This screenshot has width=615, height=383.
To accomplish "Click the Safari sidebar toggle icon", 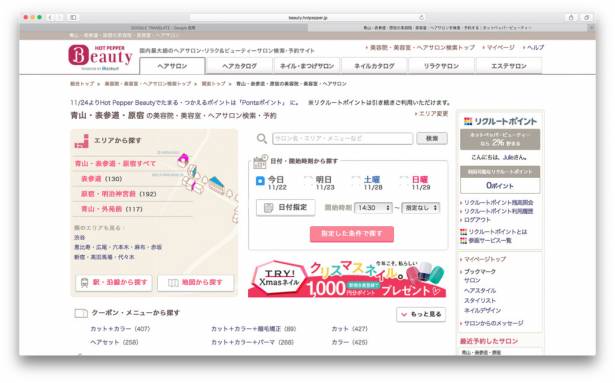I will 73,17.
